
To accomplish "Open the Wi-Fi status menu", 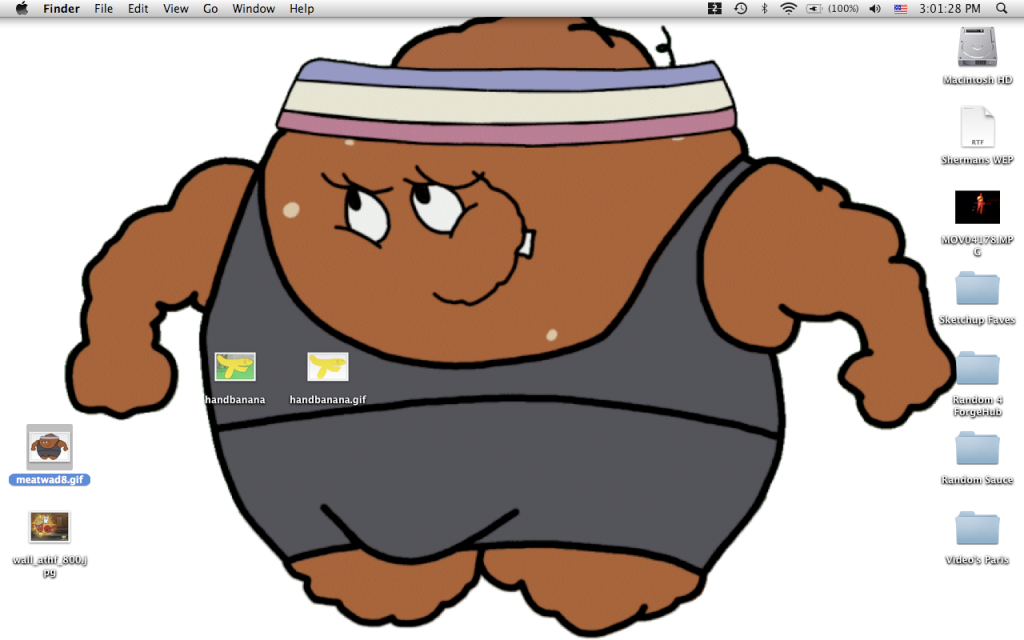I will [789, 8].
